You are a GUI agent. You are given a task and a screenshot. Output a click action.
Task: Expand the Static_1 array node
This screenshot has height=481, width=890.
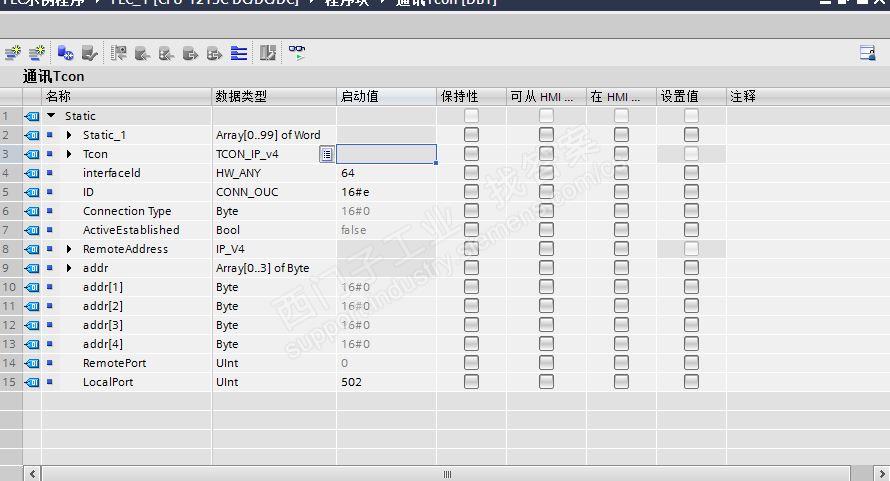point(69,135)
